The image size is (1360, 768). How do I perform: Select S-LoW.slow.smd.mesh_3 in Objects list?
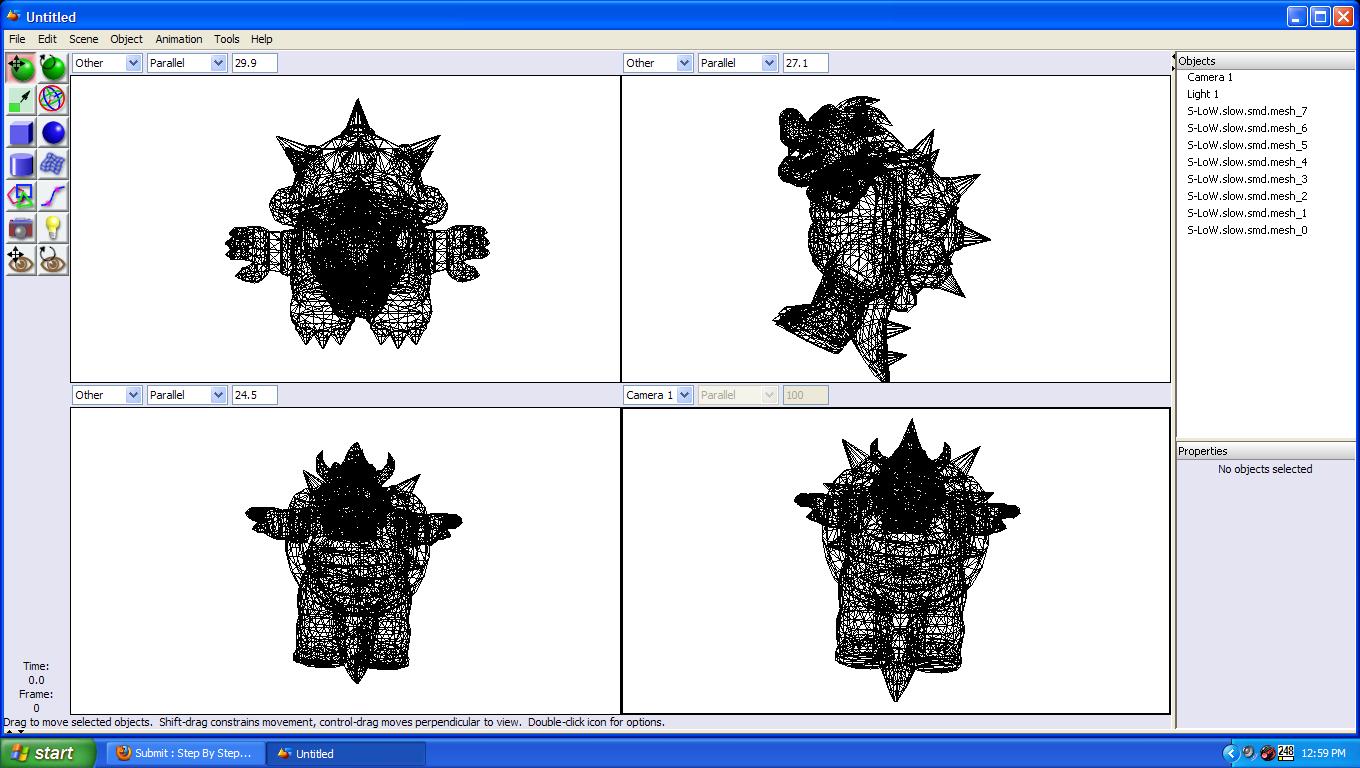pos(1247,179)
